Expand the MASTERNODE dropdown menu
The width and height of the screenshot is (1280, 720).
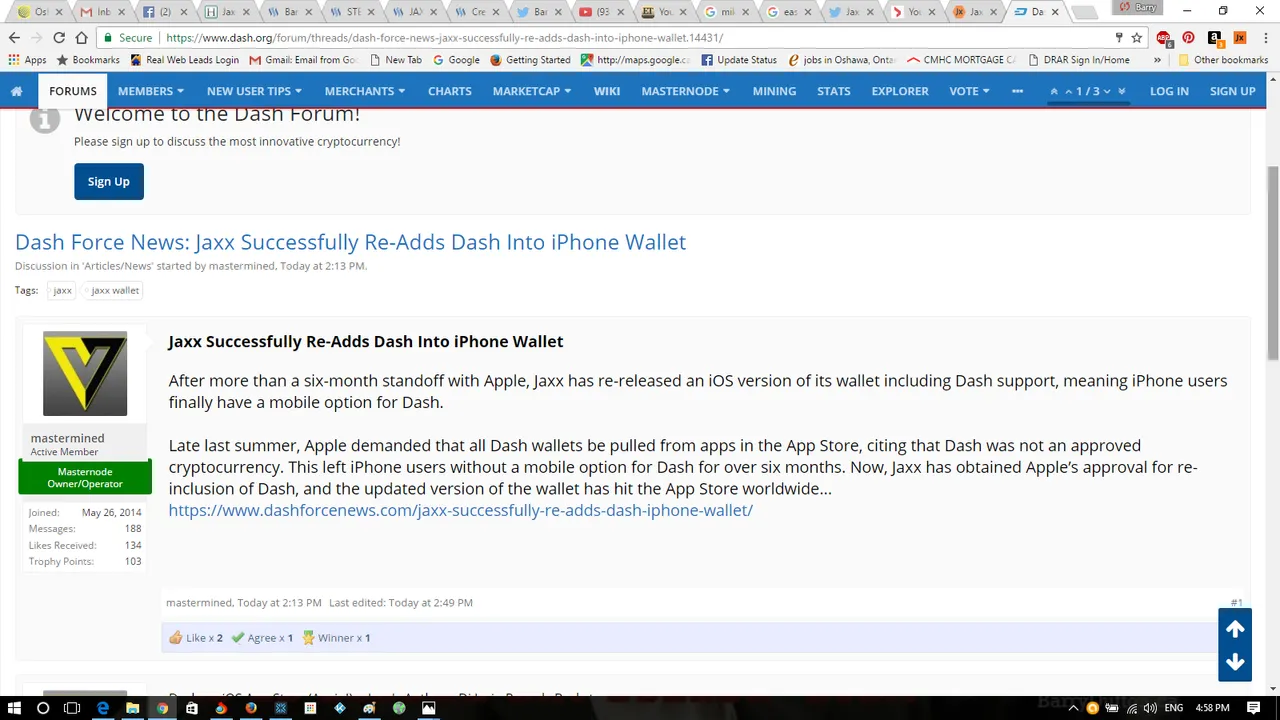[686, 91]
